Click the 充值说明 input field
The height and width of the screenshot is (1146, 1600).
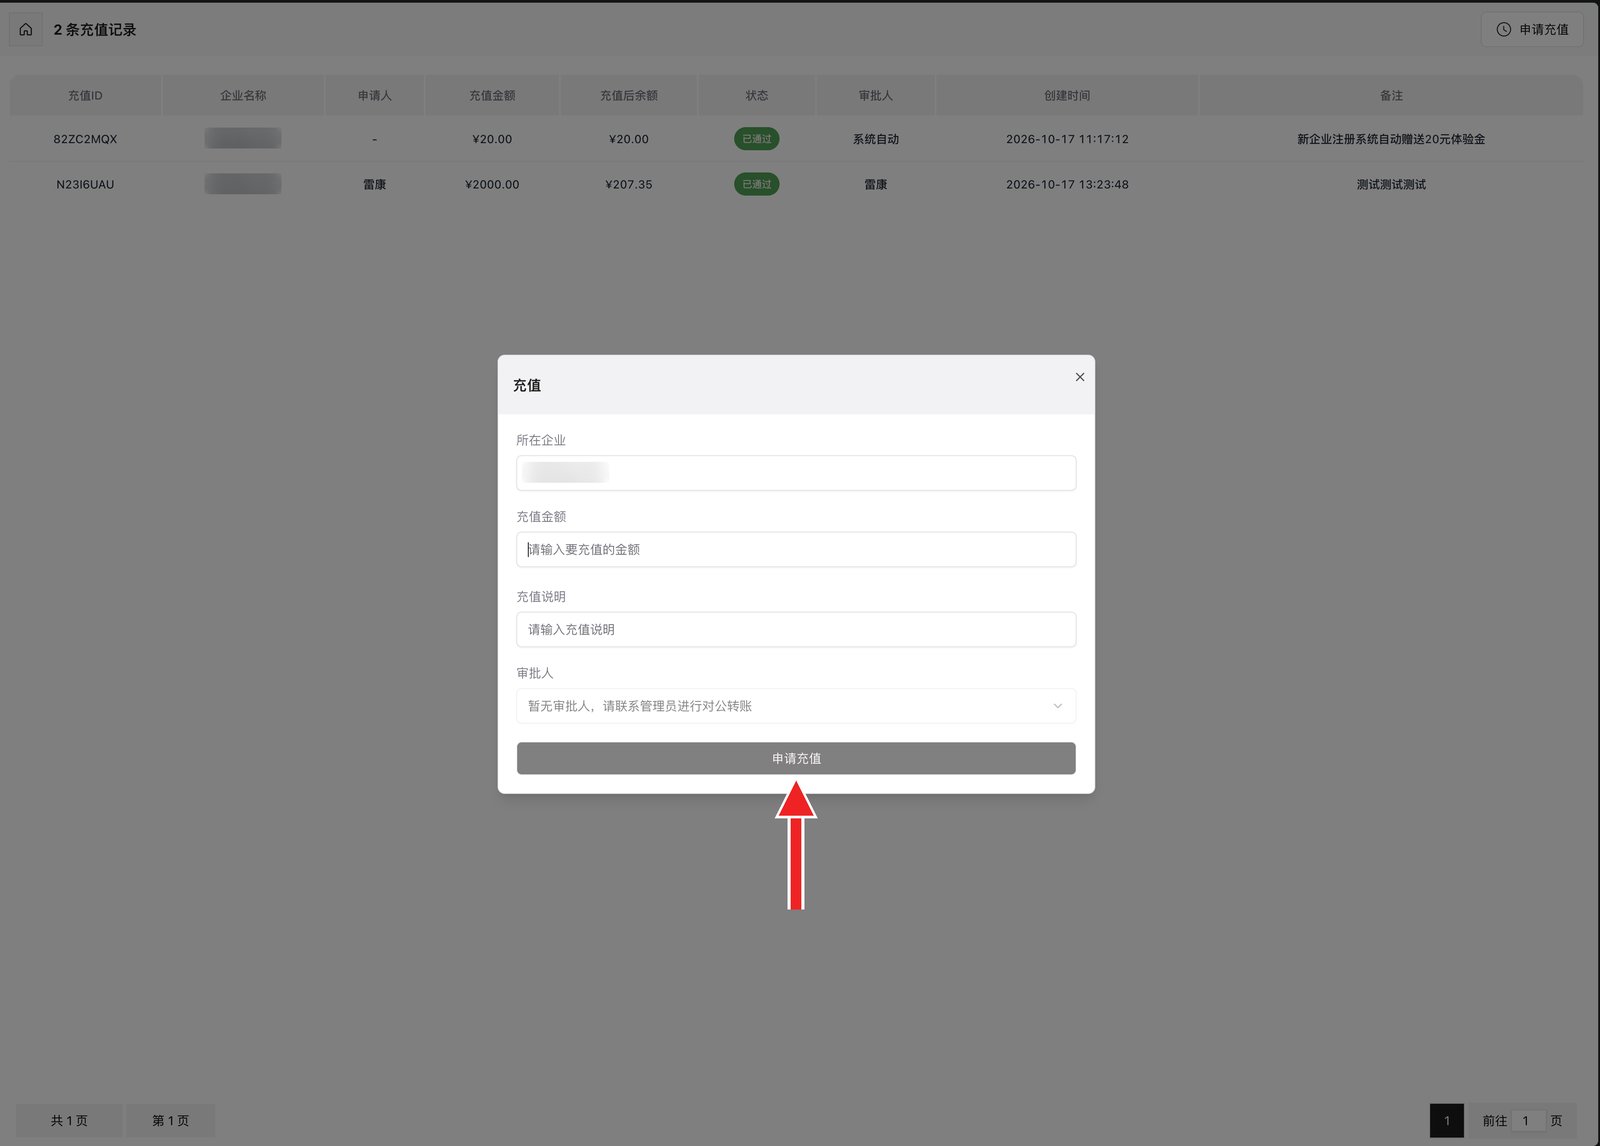(796, 629)
